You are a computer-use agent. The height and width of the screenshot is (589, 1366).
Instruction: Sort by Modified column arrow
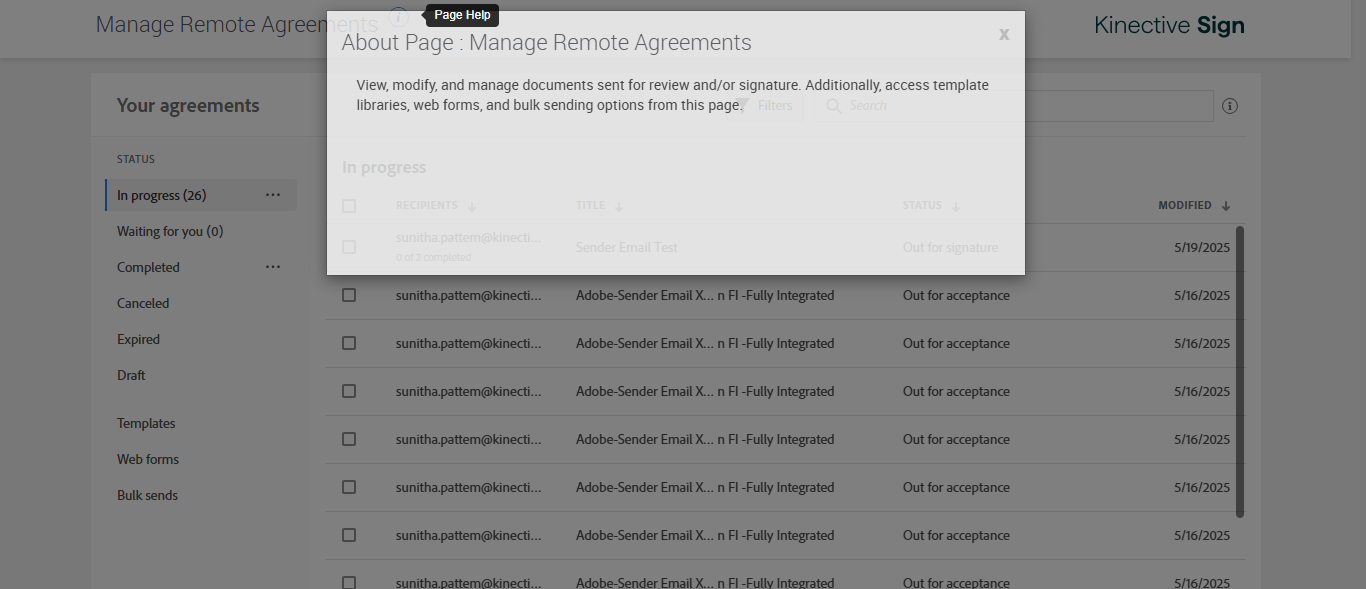point(1226,206)
